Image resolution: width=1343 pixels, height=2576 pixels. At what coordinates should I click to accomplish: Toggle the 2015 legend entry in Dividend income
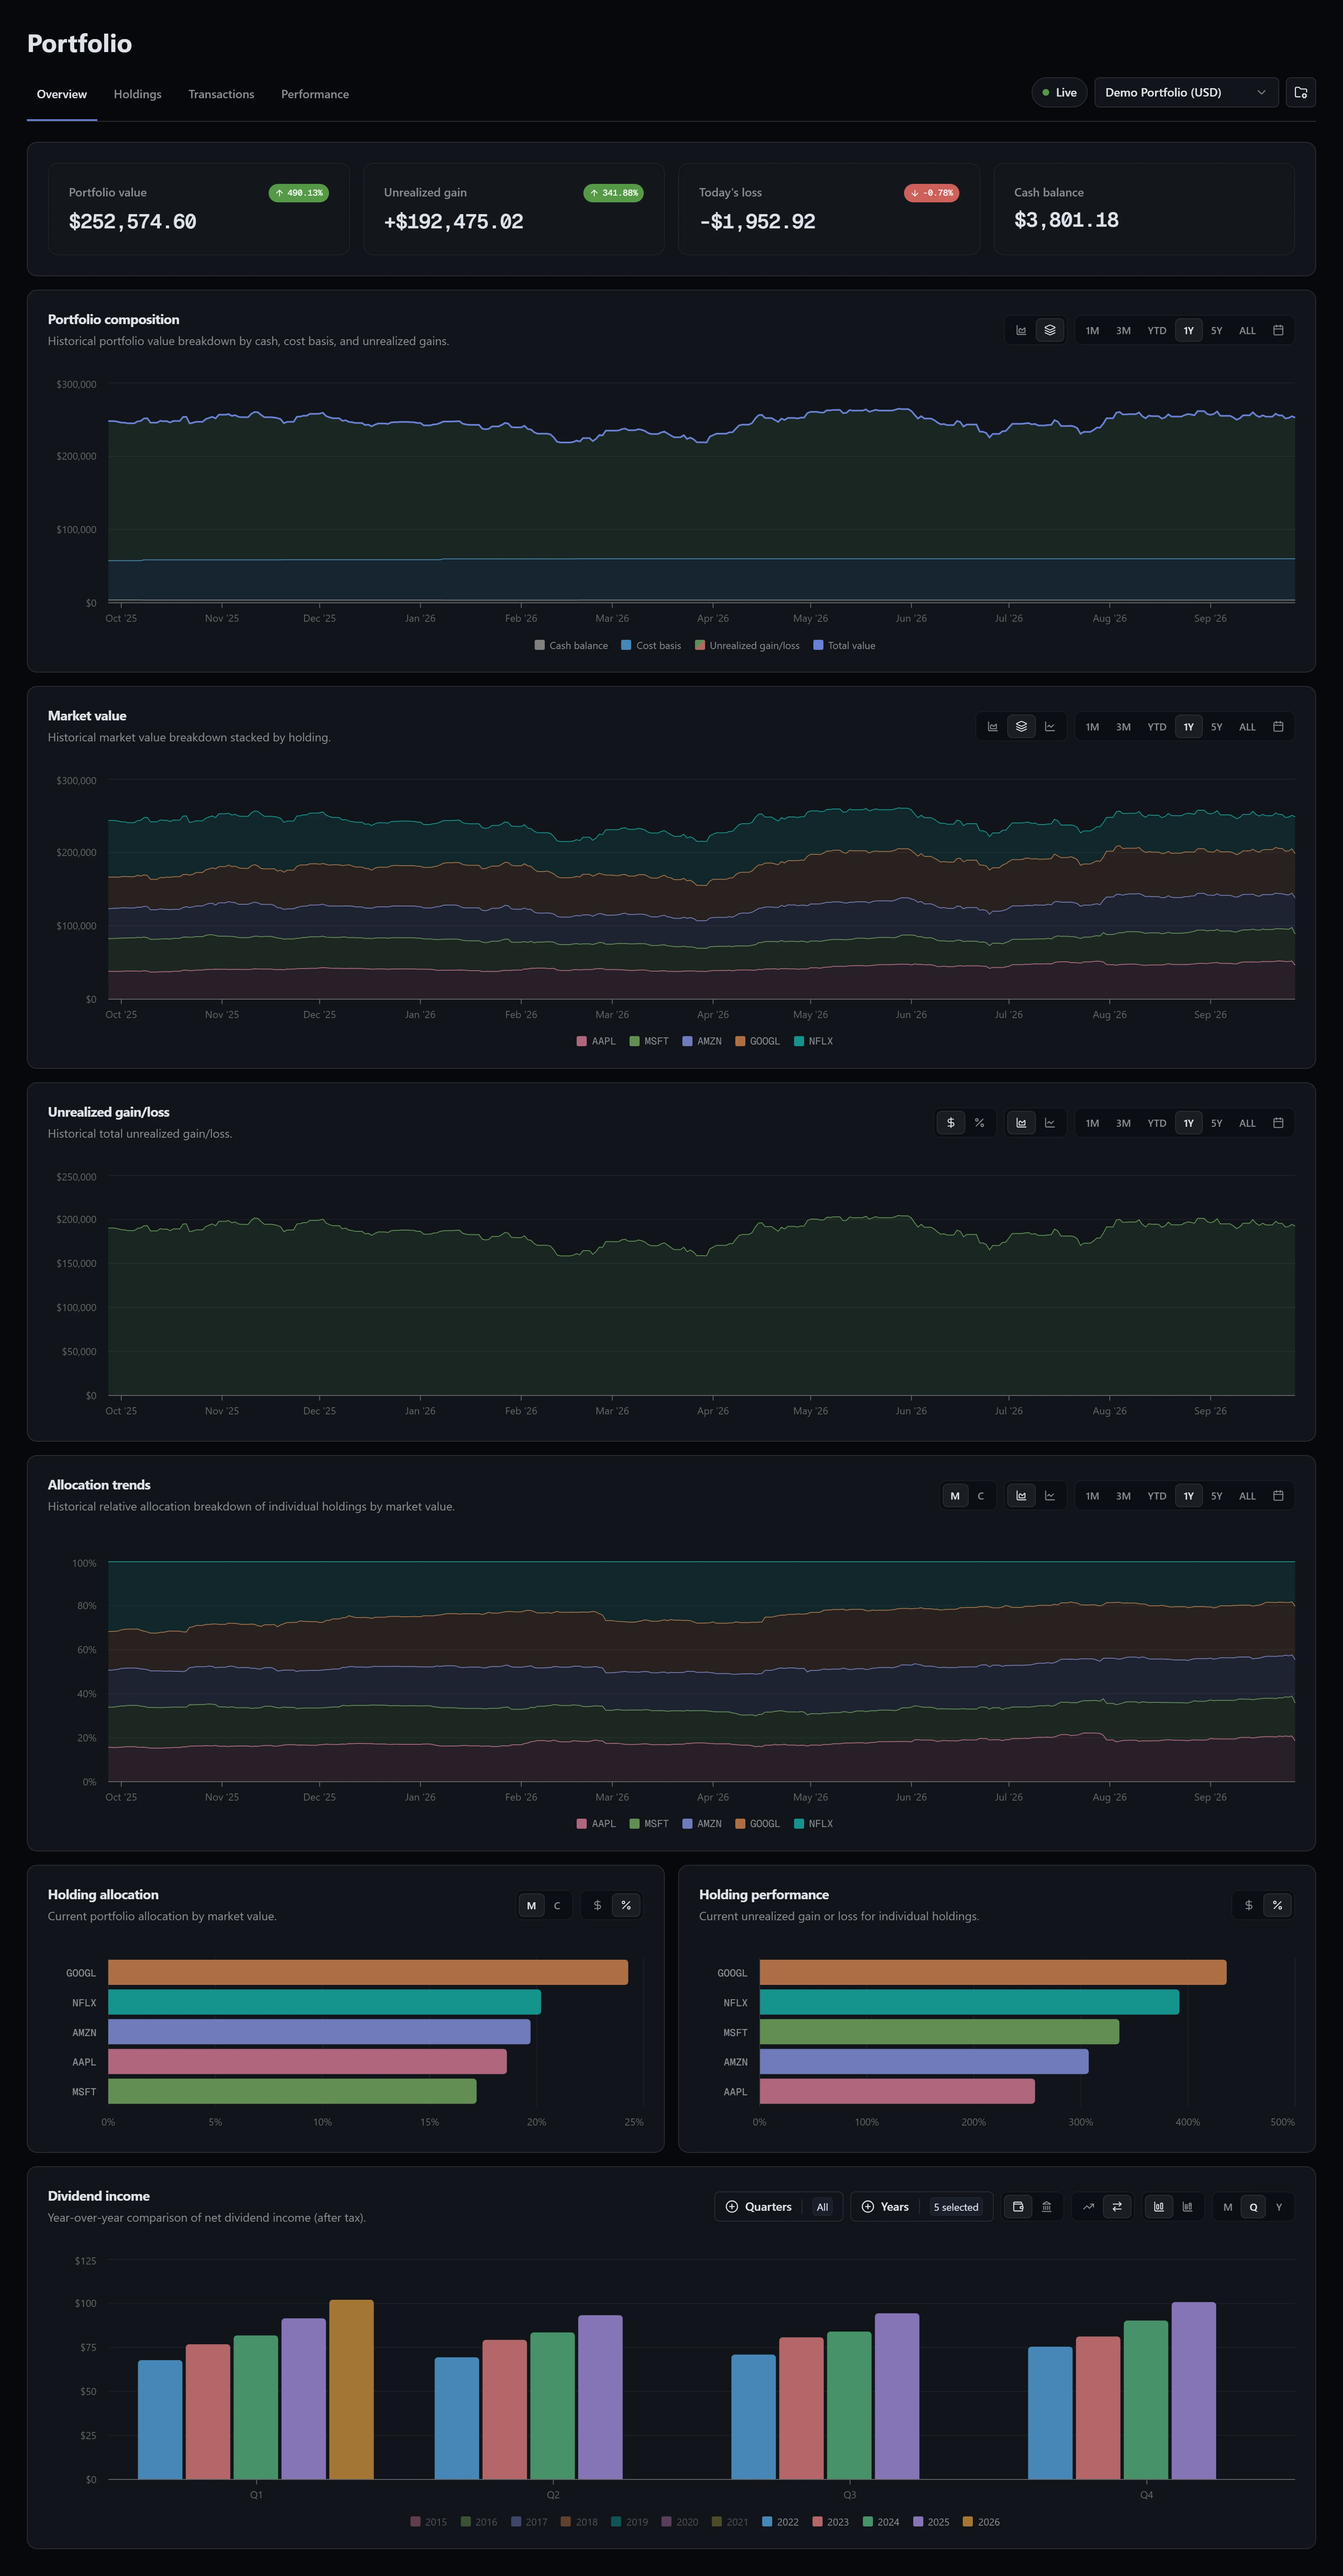pyautogui.click(x=428, y=2522)
